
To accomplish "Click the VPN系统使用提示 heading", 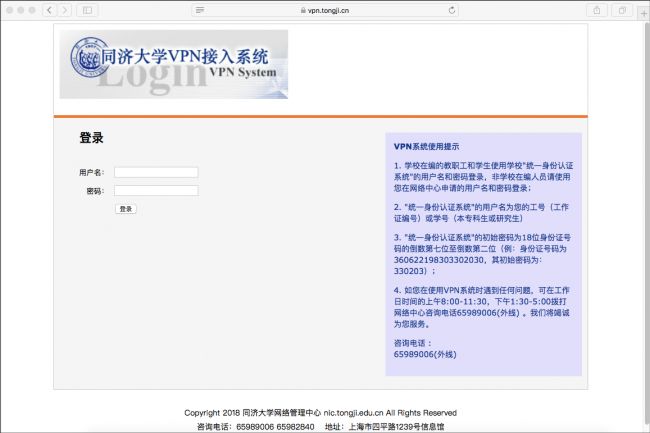I will pyautogui.click(x=427, y=146).
